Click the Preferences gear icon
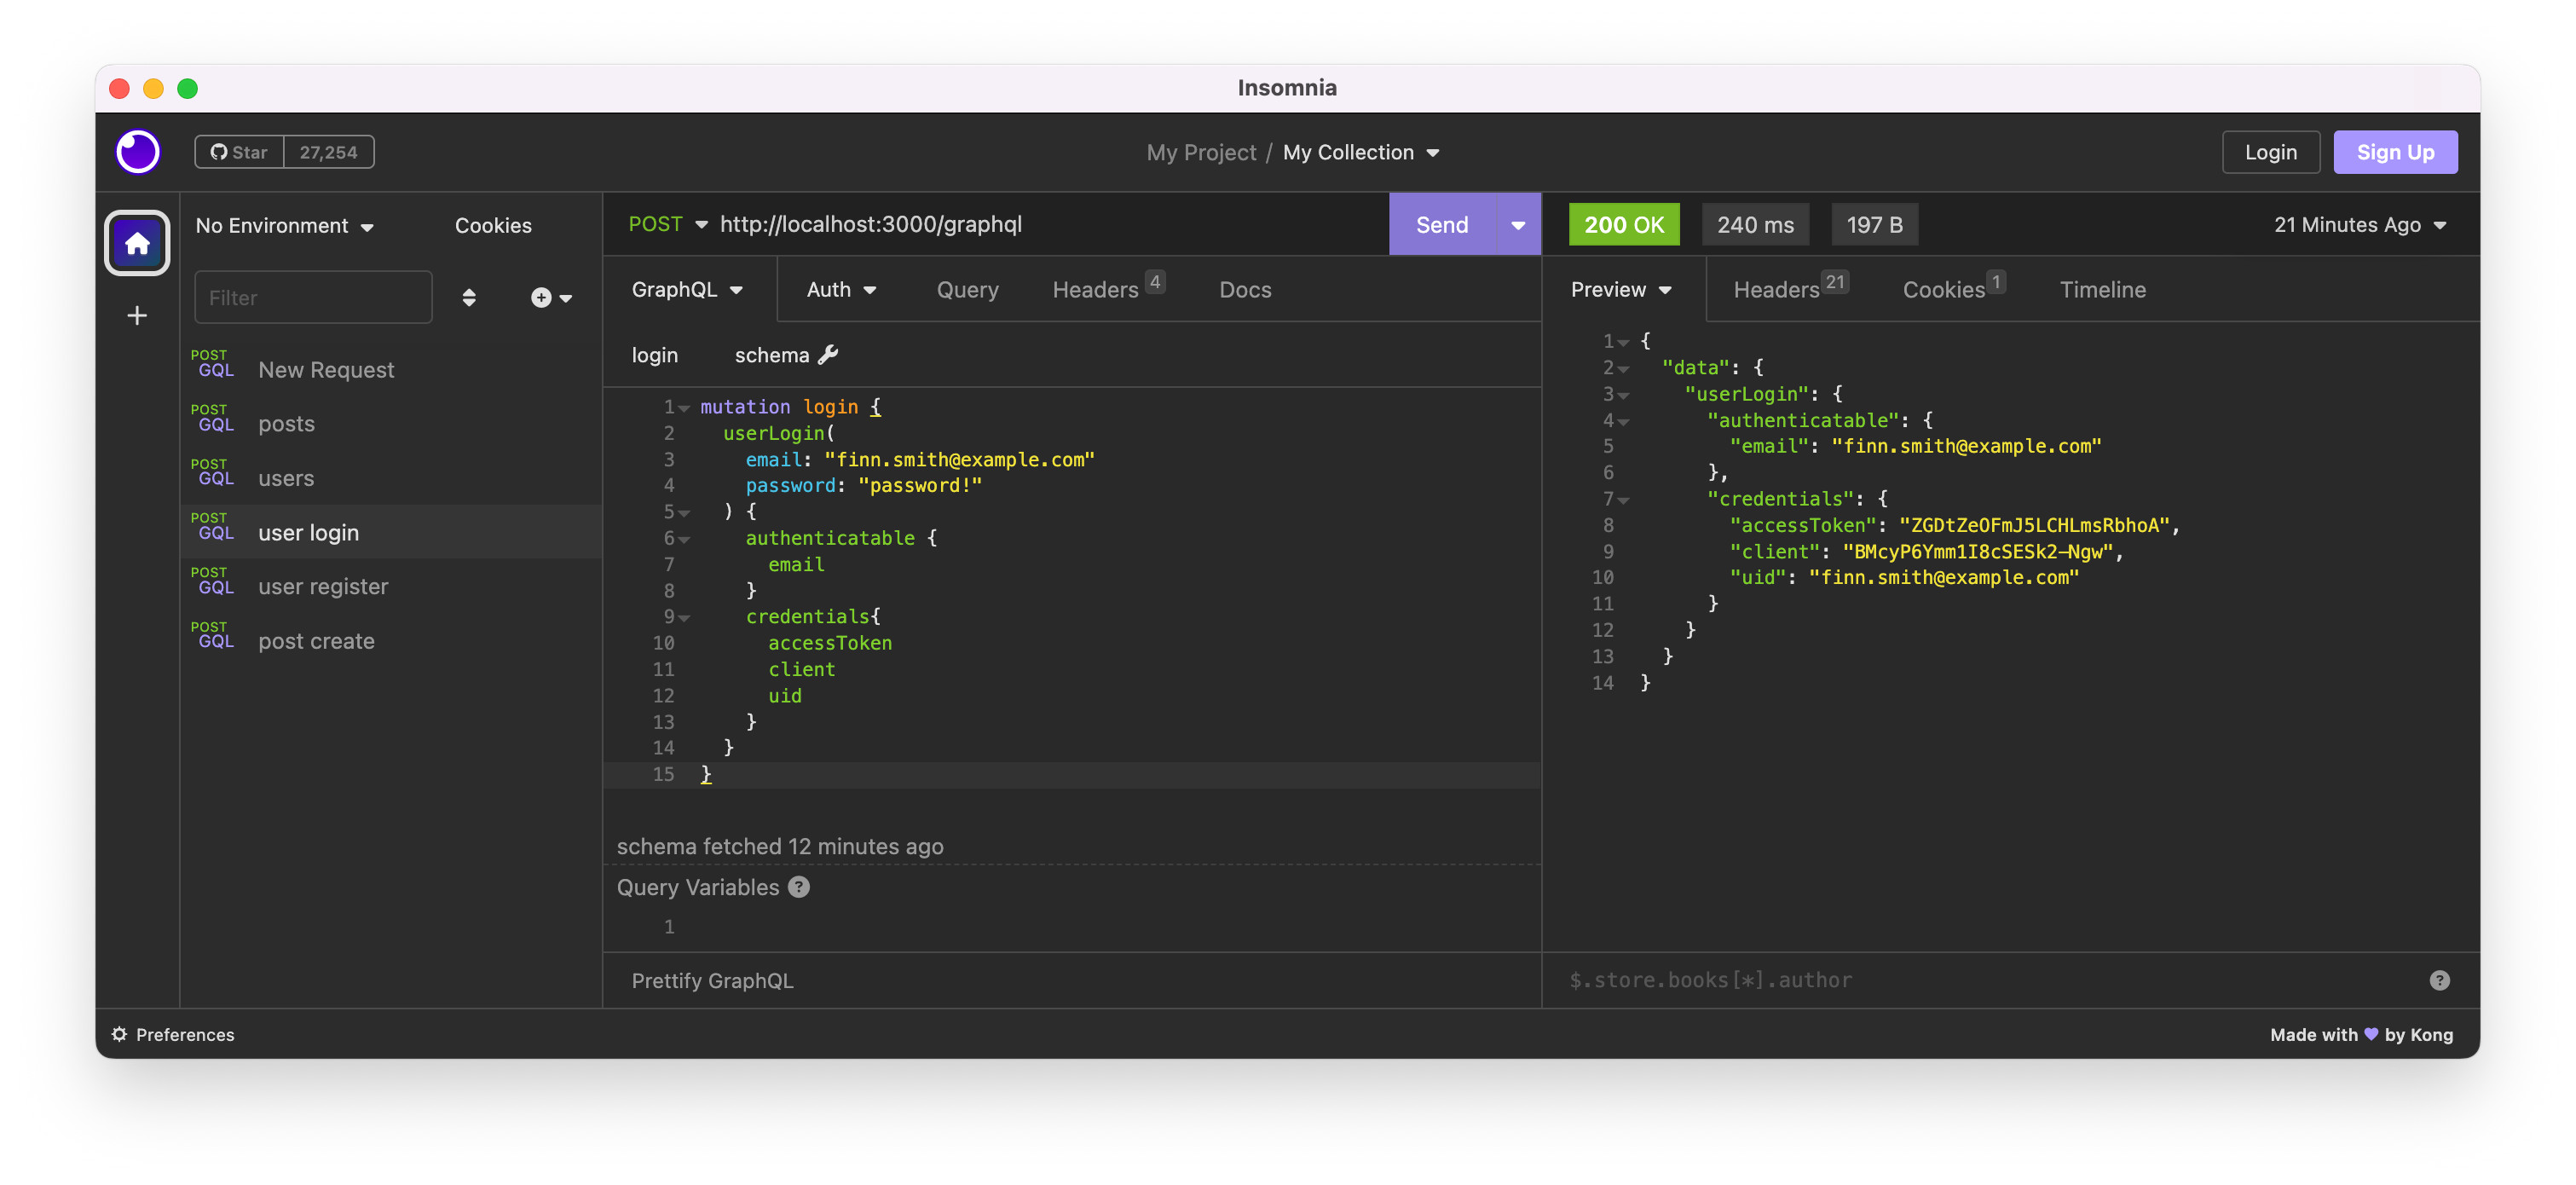The image size is (2576, 1185). 119,1034
